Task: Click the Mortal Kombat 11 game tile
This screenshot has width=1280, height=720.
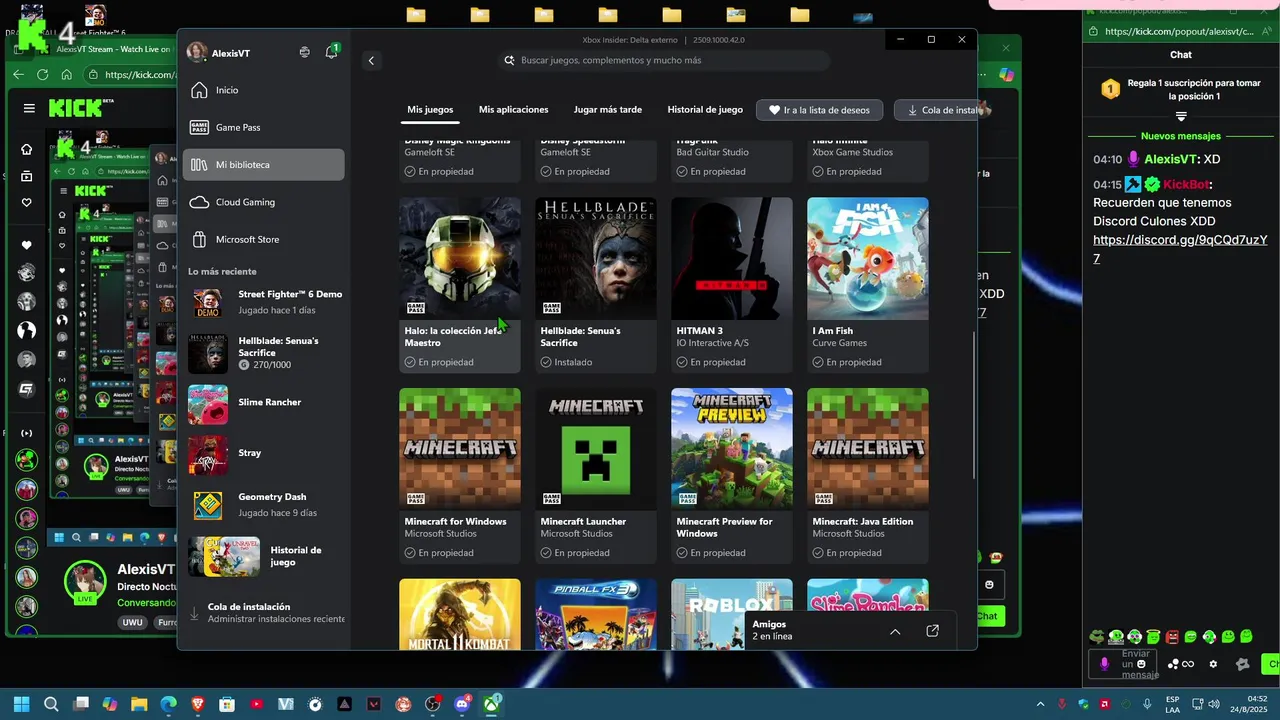Action: pos(460,614)
